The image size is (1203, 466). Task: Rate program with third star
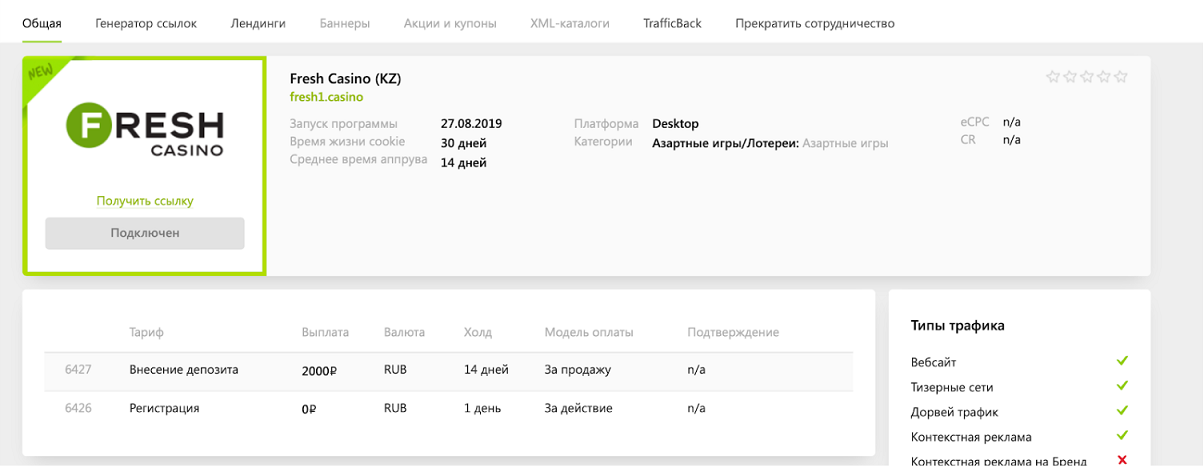1087,76
